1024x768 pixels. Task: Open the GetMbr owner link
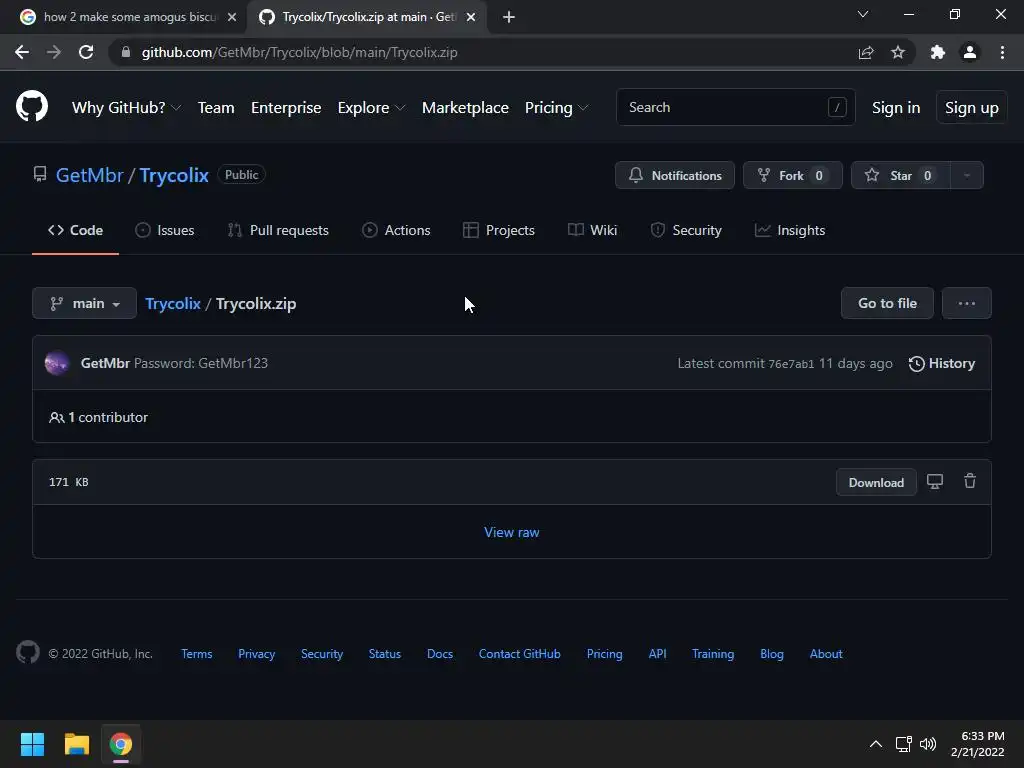[89, 175]
